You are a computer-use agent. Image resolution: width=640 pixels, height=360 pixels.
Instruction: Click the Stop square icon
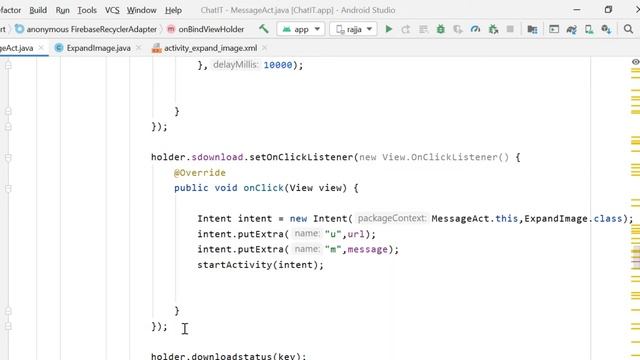pos(510,29)
